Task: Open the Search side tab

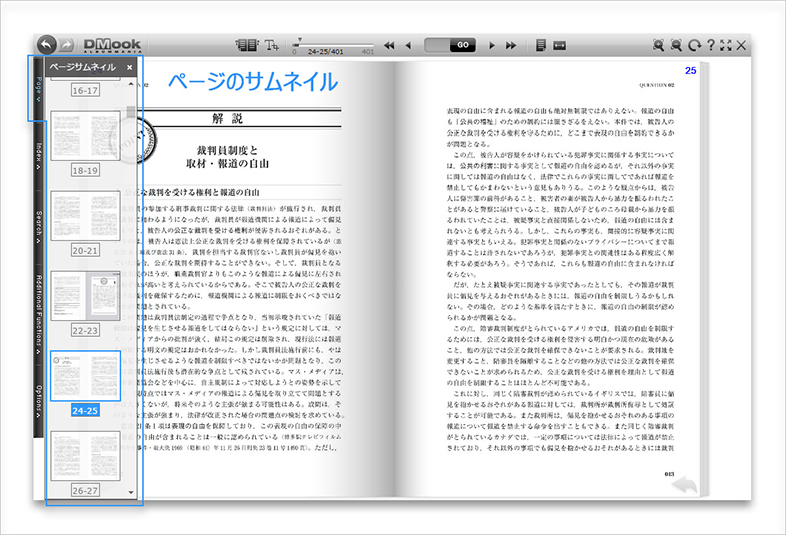Action: (39, 227)
